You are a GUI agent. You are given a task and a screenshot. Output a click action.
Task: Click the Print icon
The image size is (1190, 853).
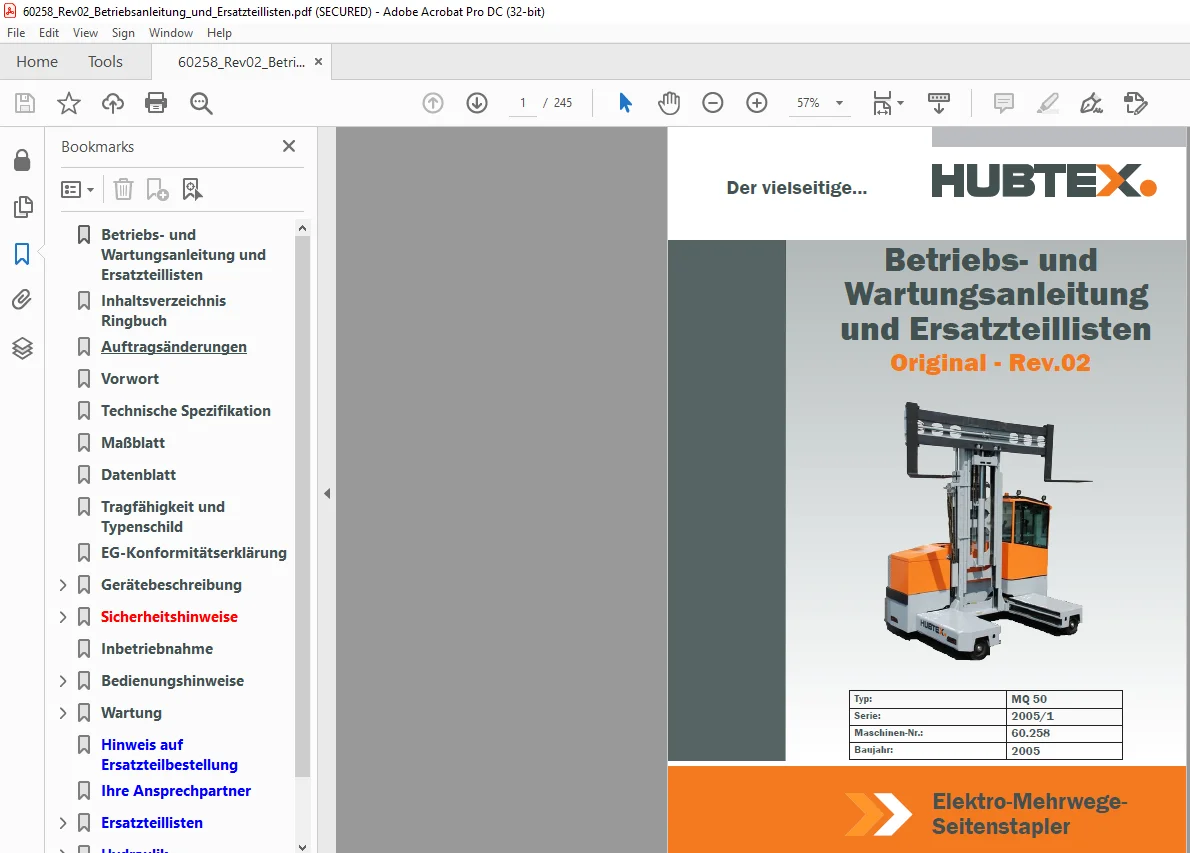[x=156, y=103]
